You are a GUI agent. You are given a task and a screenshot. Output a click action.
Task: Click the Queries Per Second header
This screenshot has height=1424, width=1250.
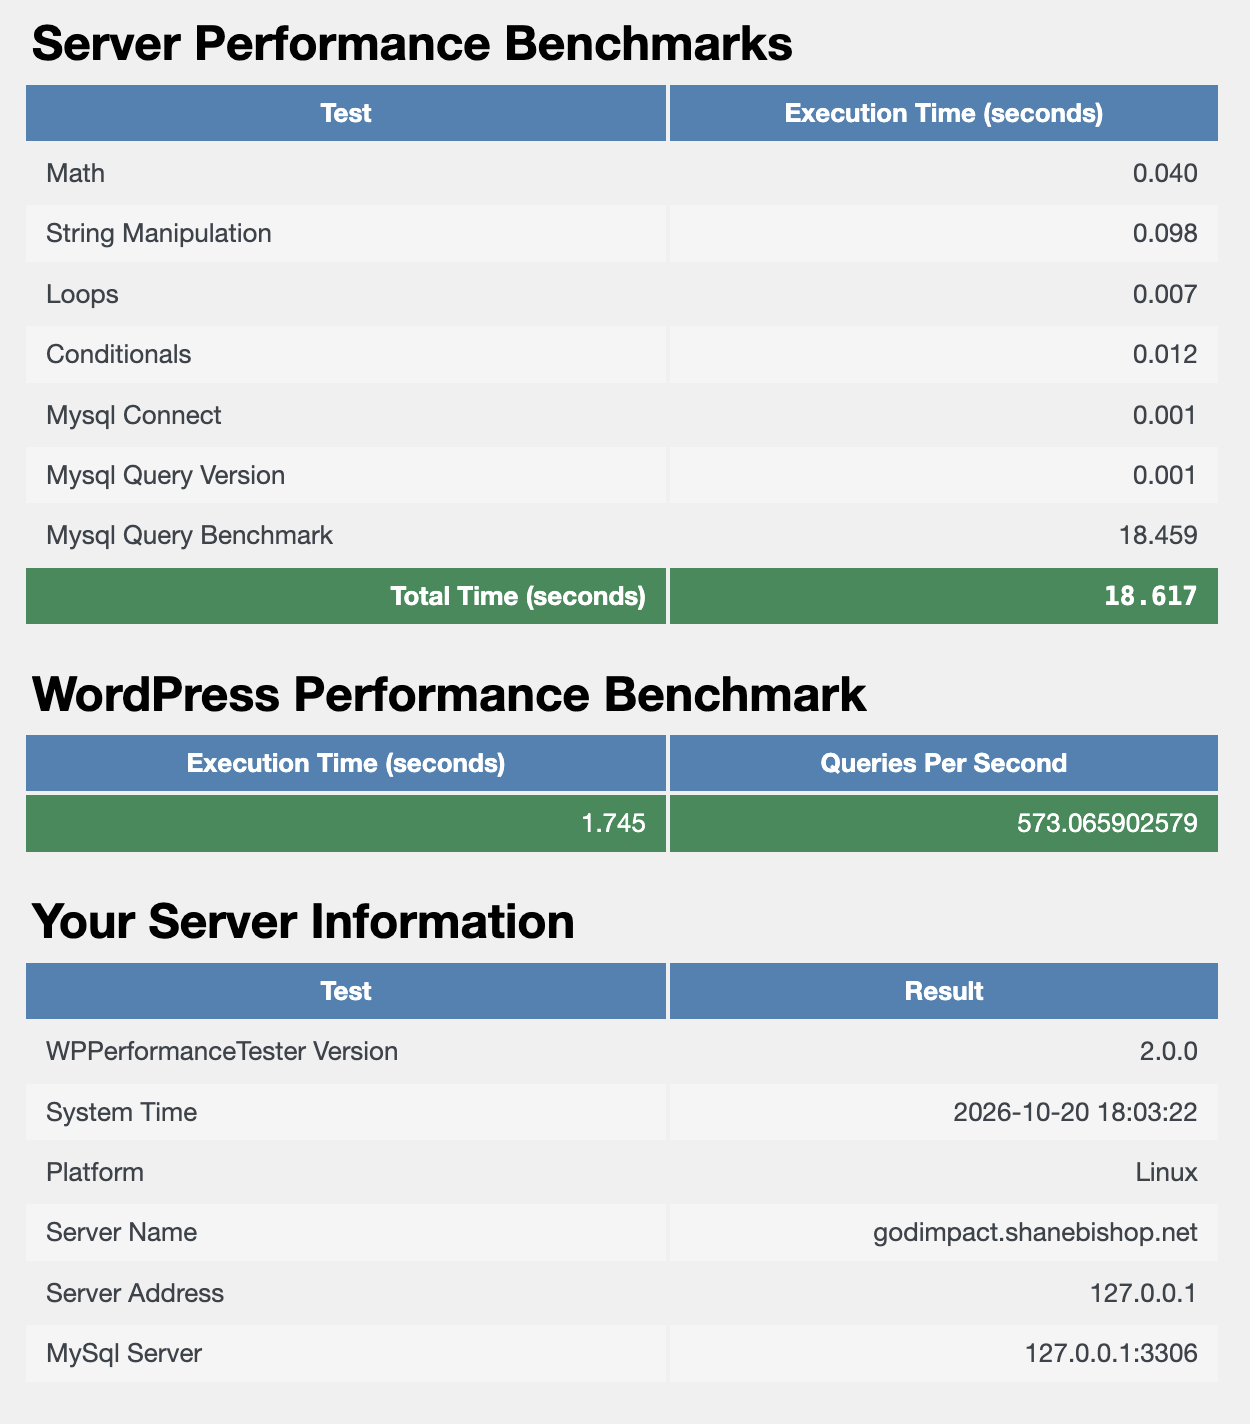tap(944, 763)
